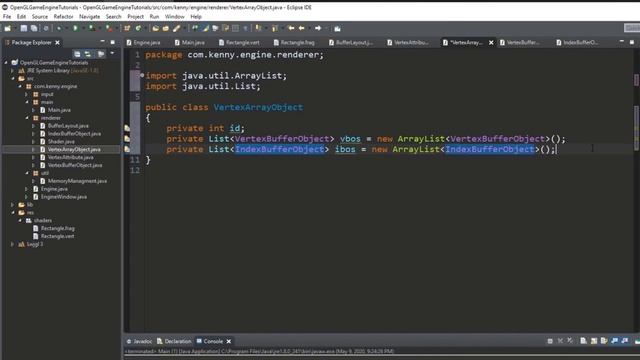Click the Coverage run toolbar icon
Viewport: 640px width, 360px height.
(92, 28)
